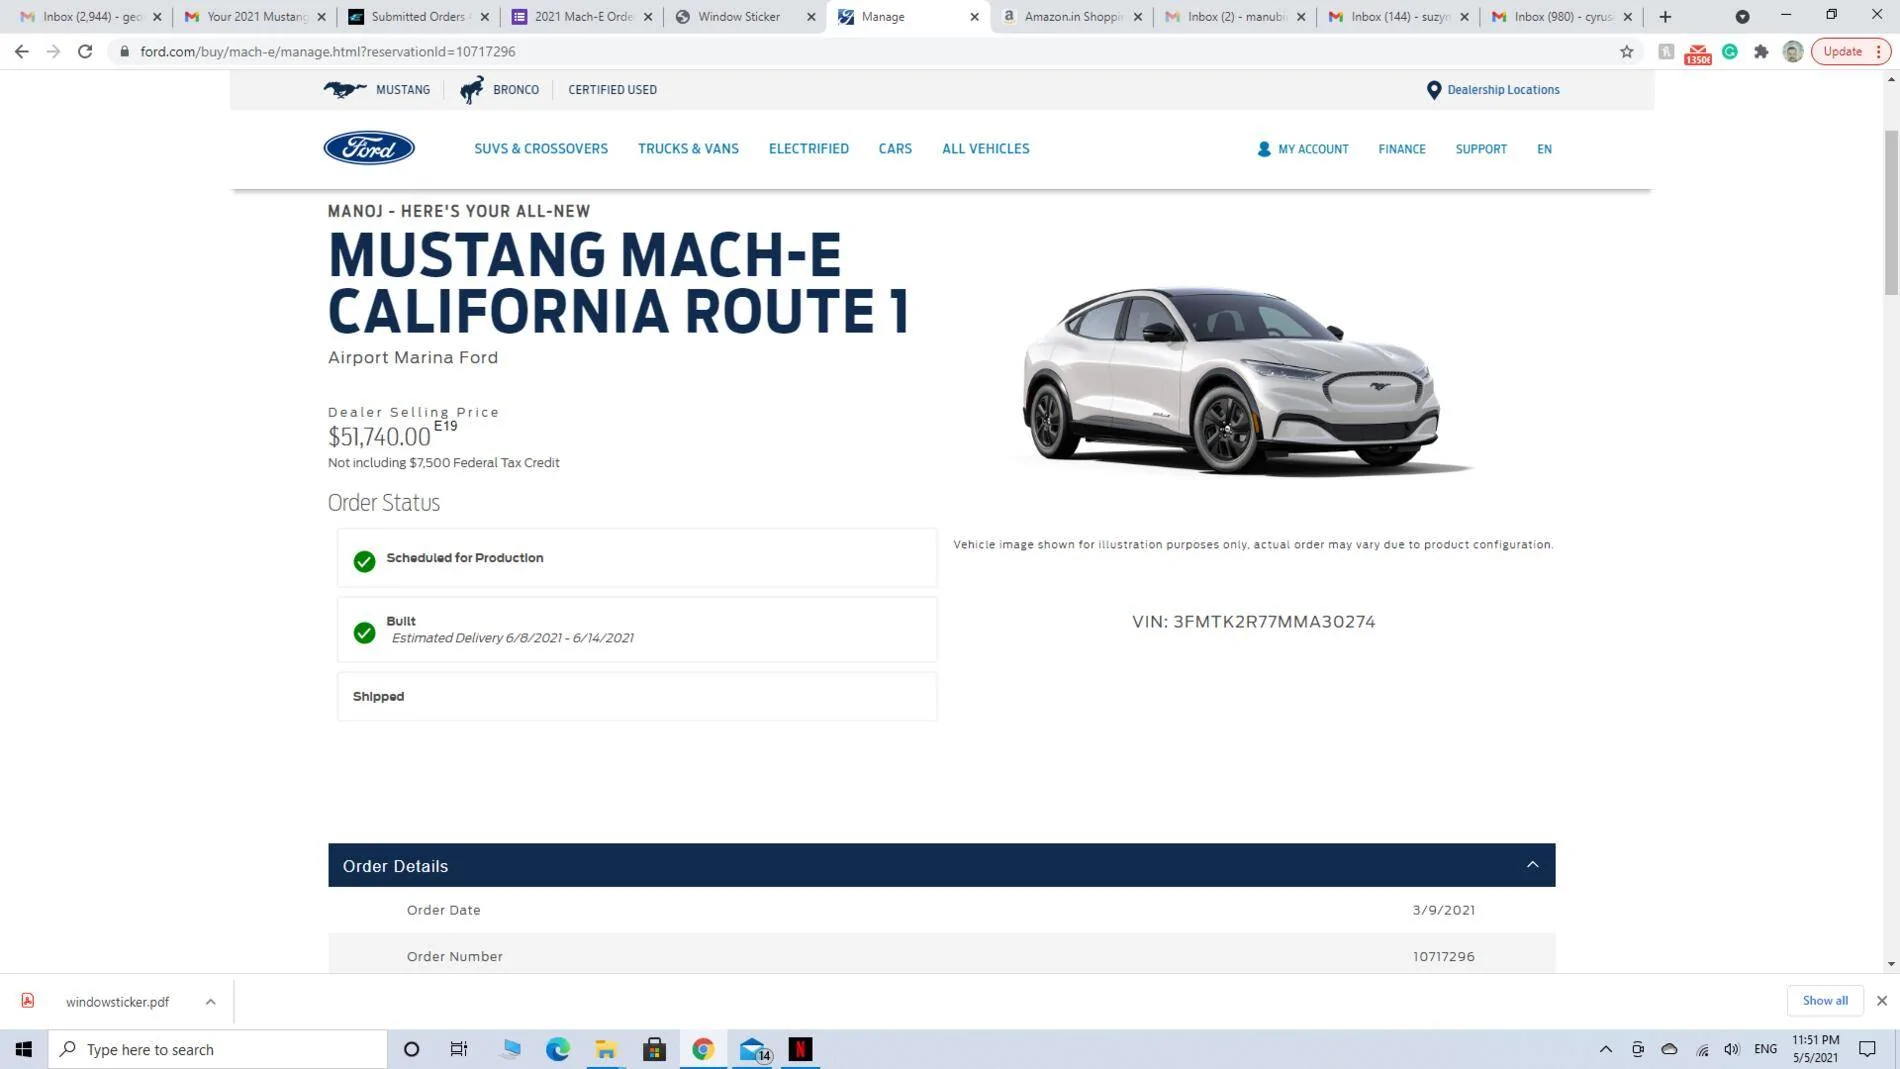This screenshot has height=1069, width=1900.
Task: Click the Built status green checkmark
Action: click(364, 632)
